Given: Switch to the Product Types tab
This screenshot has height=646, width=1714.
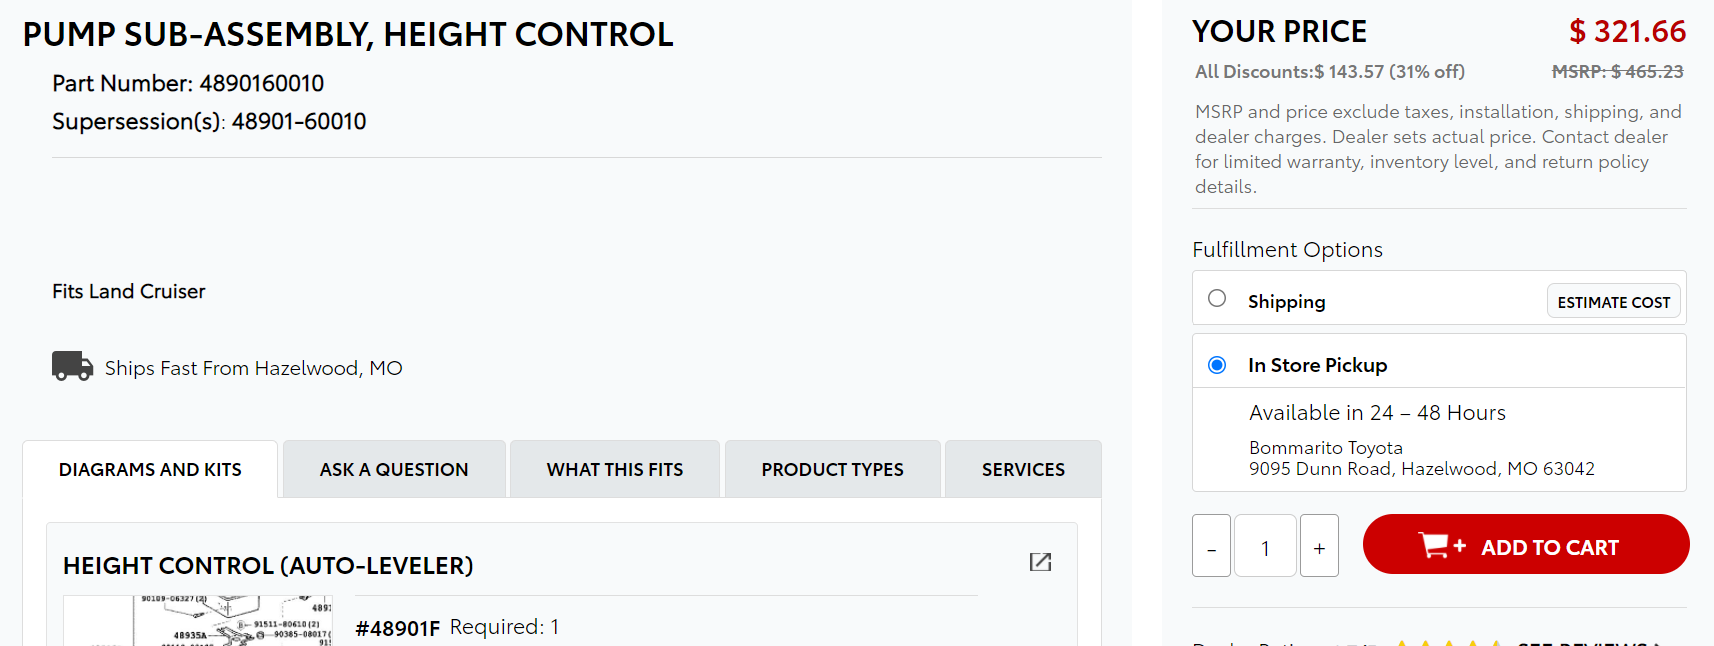Looking at the screenshot, I should click(832, 470).
